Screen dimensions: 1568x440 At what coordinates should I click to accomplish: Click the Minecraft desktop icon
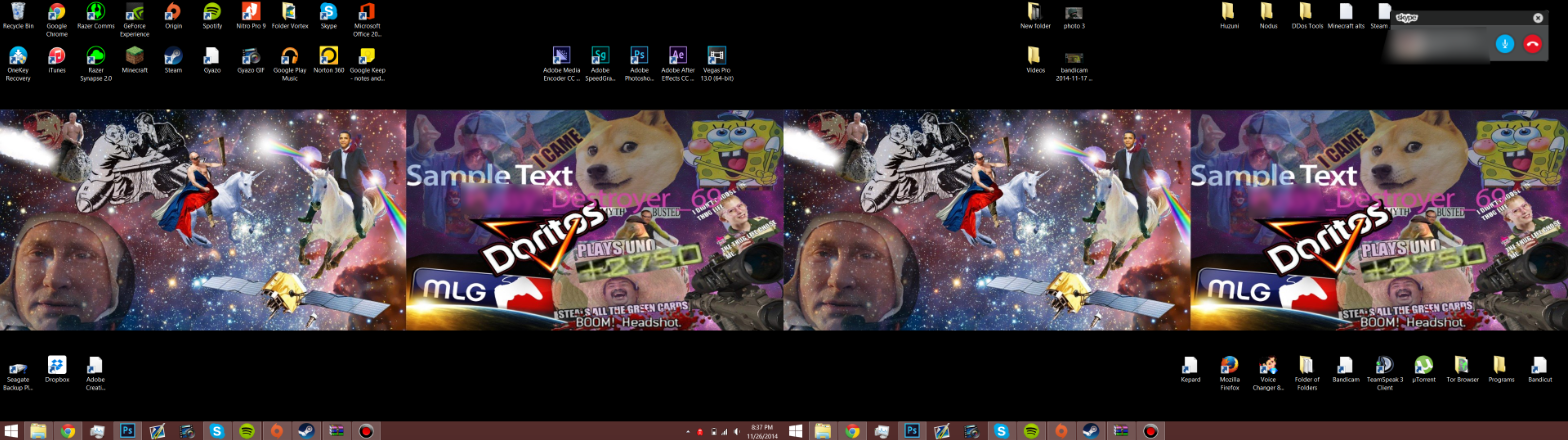tap(134, 61)
